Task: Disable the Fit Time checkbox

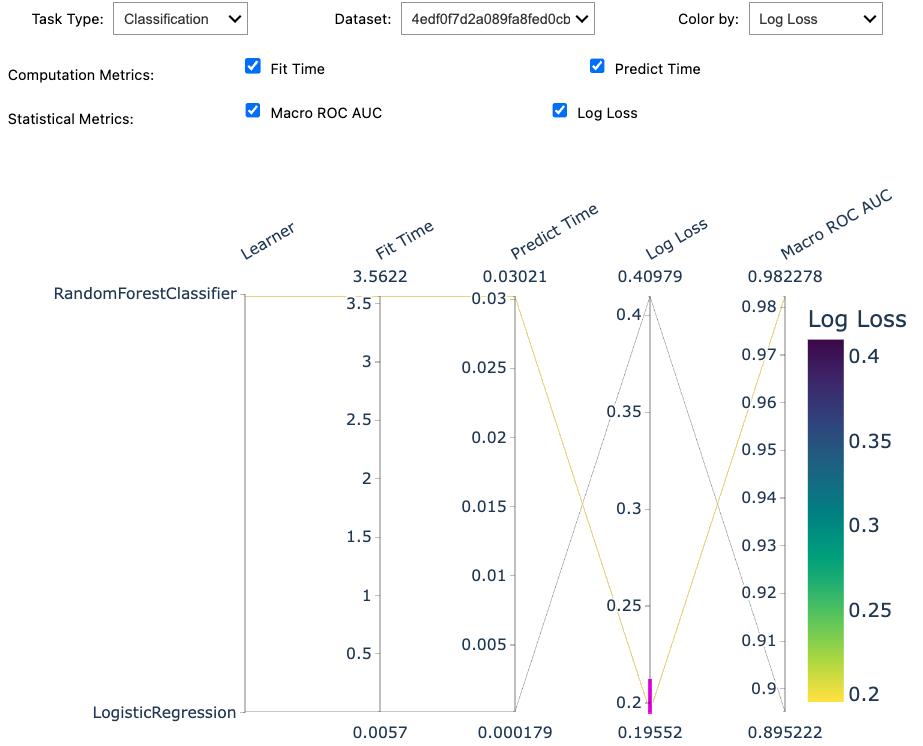Action: (x=253, y=67)
